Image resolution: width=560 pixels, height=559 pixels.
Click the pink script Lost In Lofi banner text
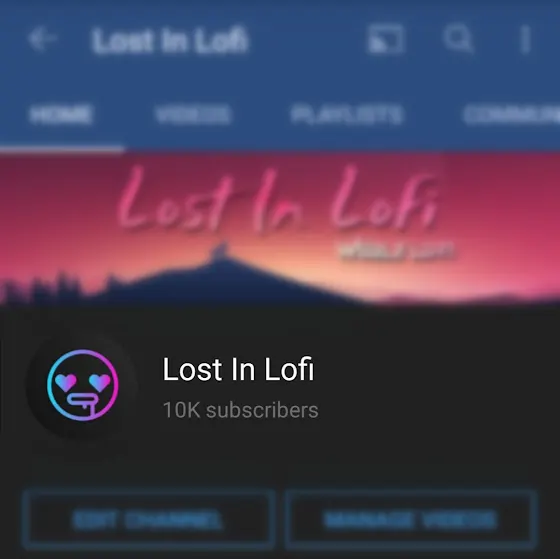coord(278,199)
